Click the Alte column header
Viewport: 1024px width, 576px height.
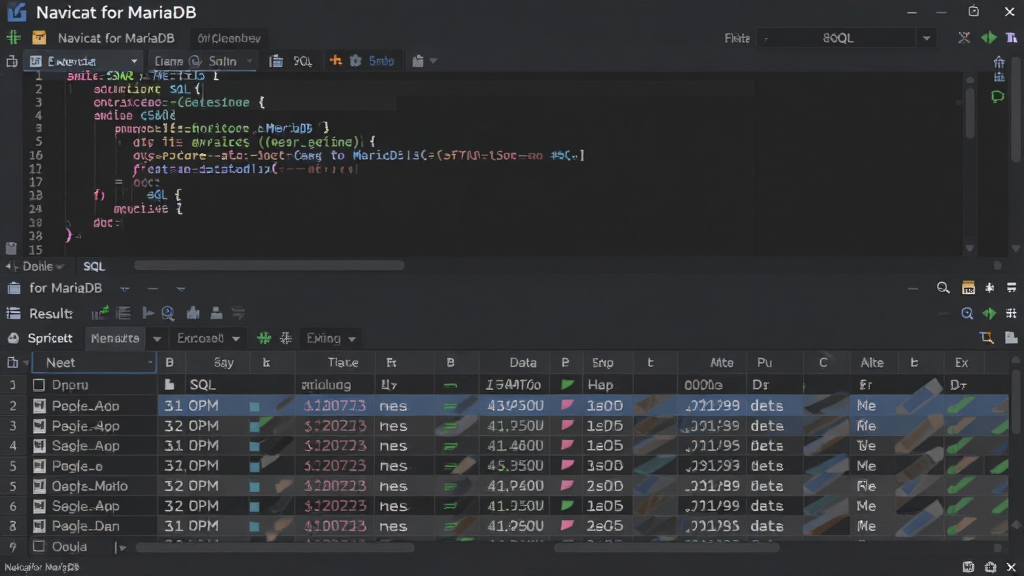872,362
